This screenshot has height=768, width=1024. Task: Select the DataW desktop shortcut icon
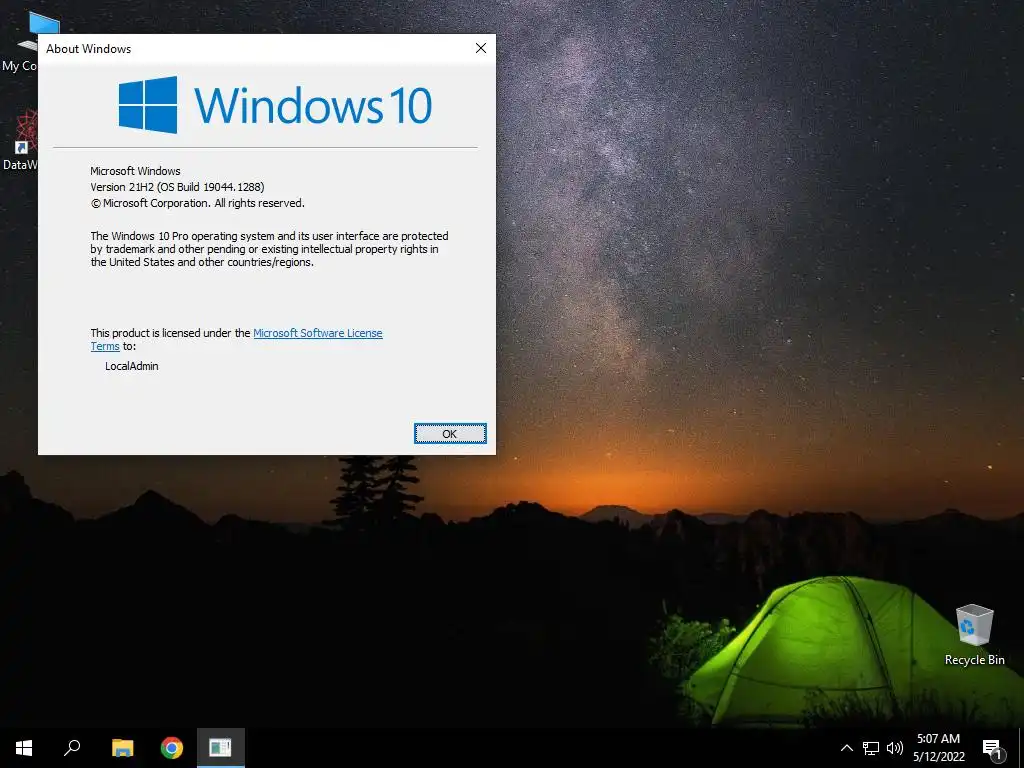(20, 140)
